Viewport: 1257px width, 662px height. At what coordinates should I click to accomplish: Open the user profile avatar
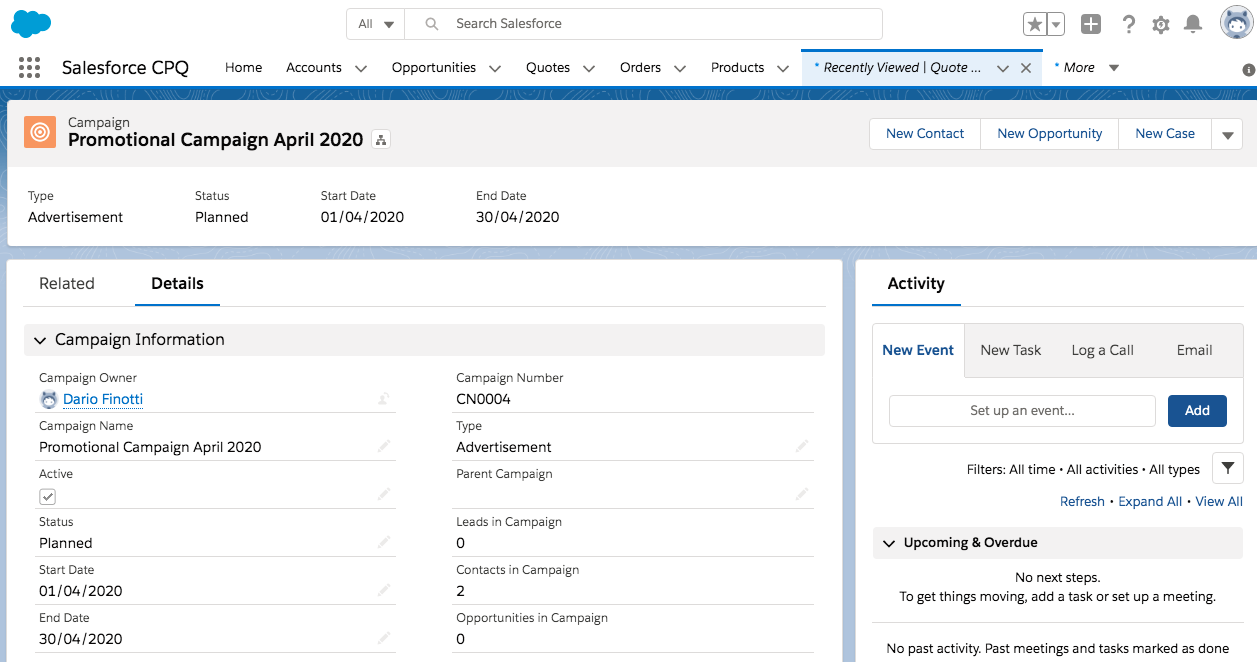click(1237, 22)
